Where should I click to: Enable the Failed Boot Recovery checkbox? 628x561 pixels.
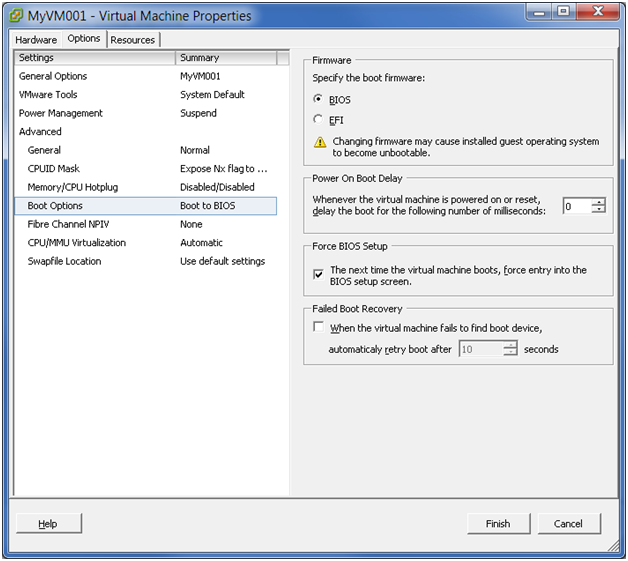(x=319, y=327)
